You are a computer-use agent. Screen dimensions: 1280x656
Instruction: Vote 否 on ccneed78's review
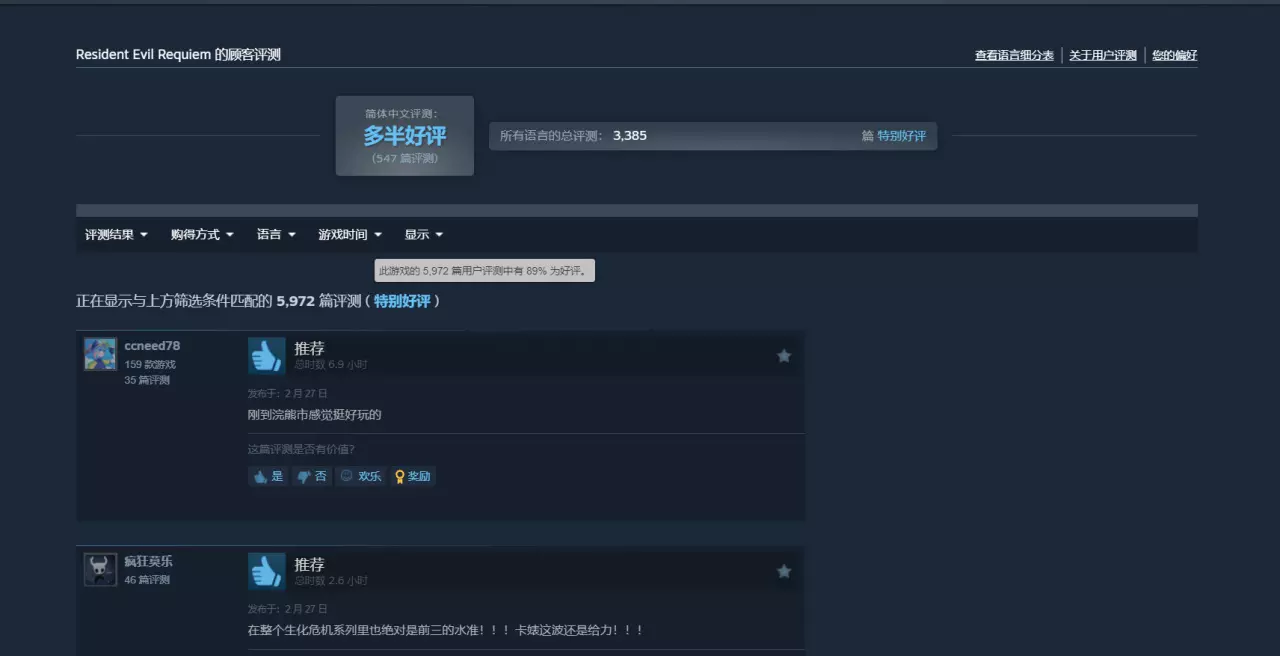click(312, 477)
